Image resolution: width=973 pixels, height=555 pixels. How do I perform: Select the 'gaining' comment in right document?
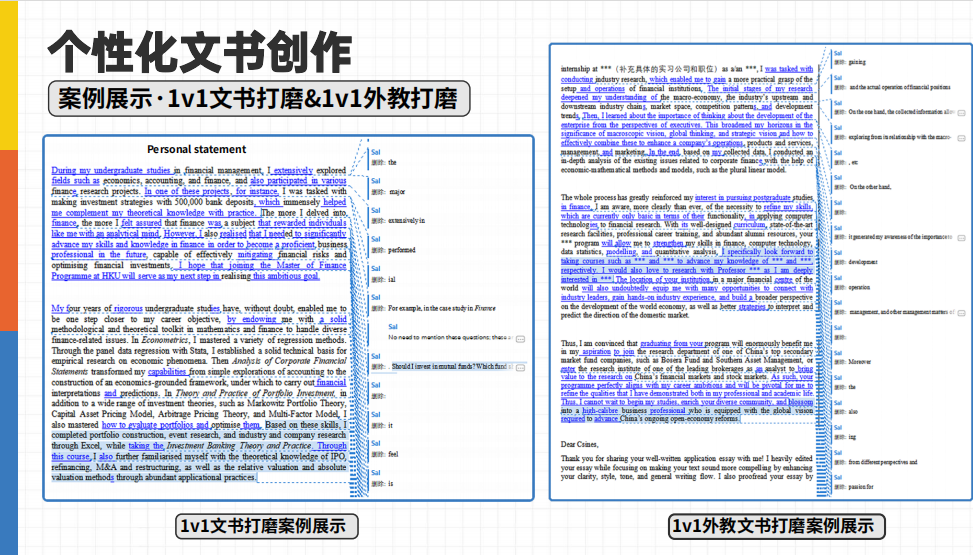850,62
